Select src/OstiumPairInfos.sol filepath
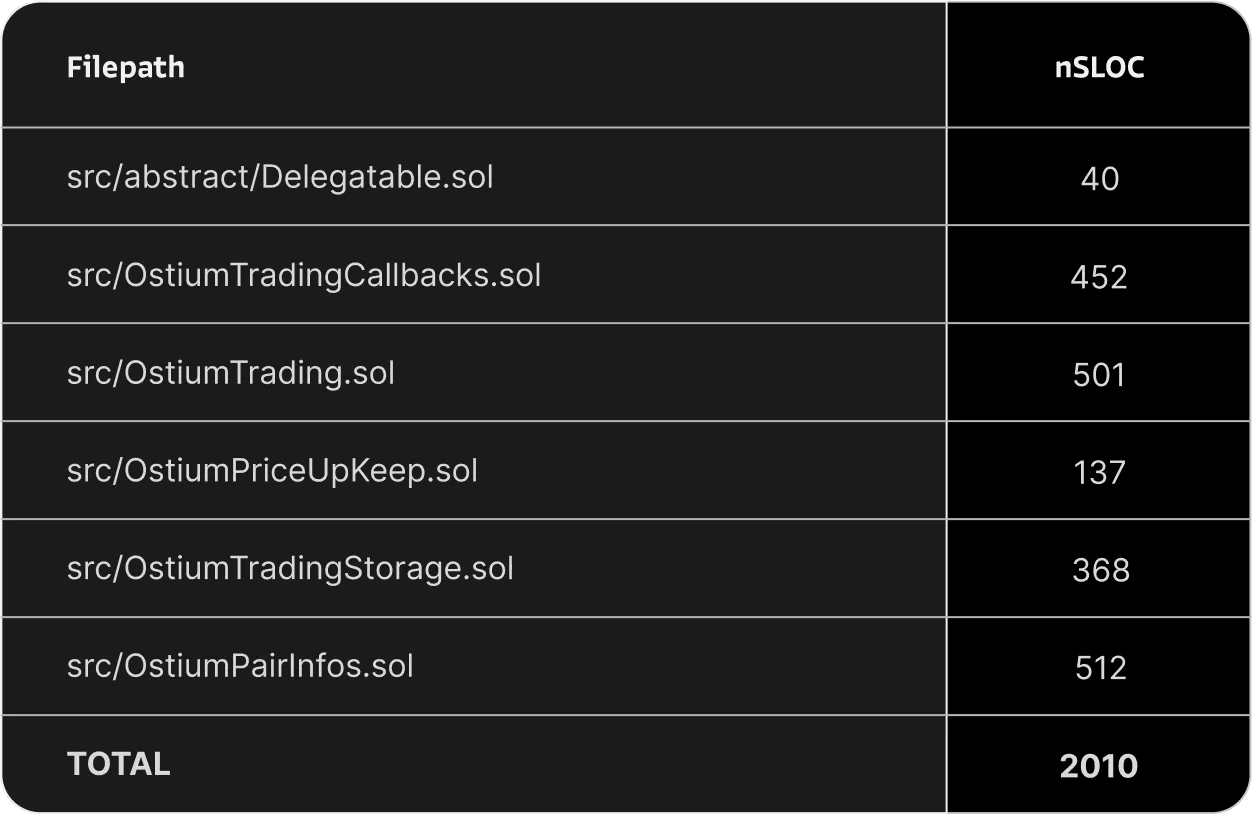The width and height of the screenshot is (1252, 814). (240, 667)
